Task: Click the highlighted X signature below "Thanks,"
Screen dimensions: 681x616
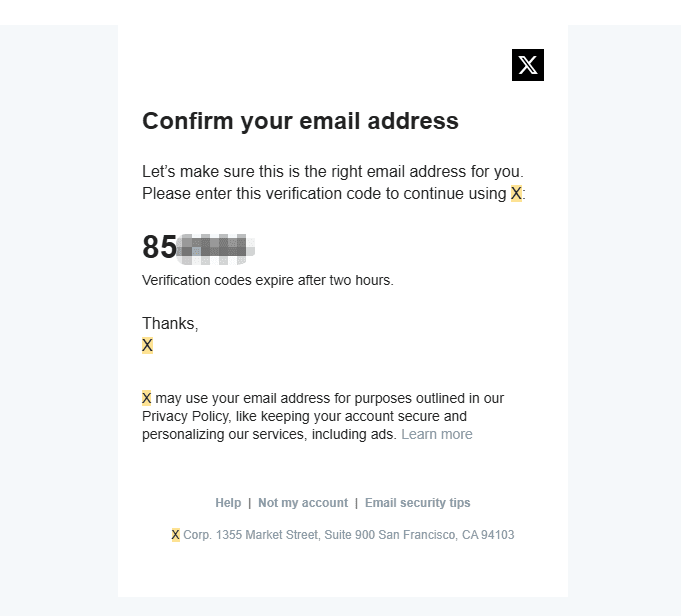Action: pos(147,346)
